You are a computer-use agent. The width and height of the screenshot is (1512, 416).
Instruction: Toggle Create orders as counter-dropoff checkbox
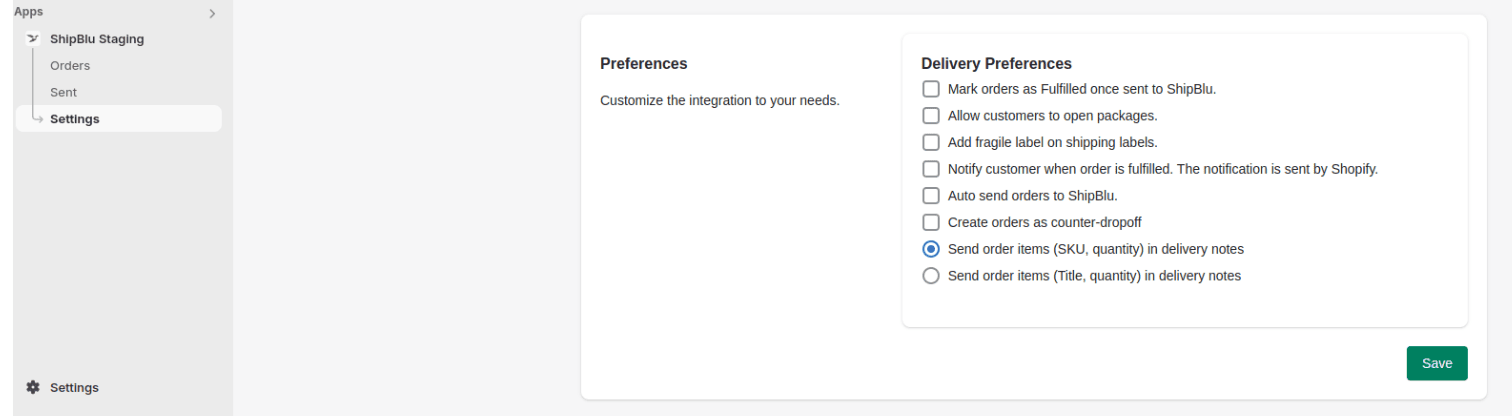(931, 222)
